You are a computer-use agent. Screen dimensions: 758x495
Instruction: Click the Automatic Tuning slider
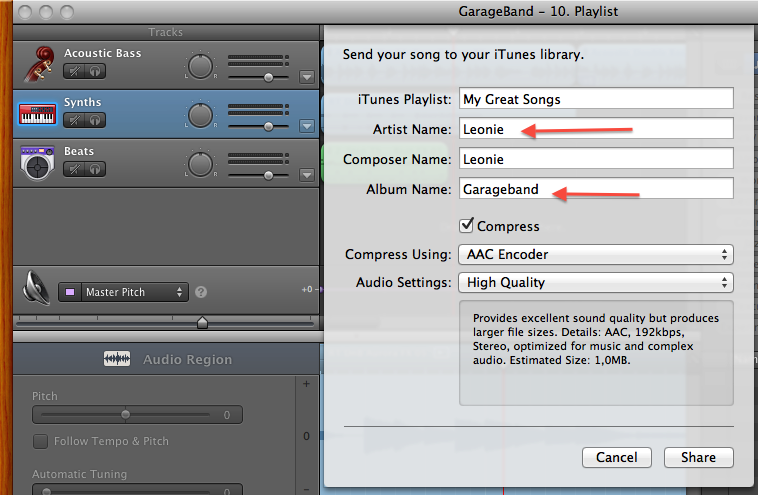tap(137, 489)
